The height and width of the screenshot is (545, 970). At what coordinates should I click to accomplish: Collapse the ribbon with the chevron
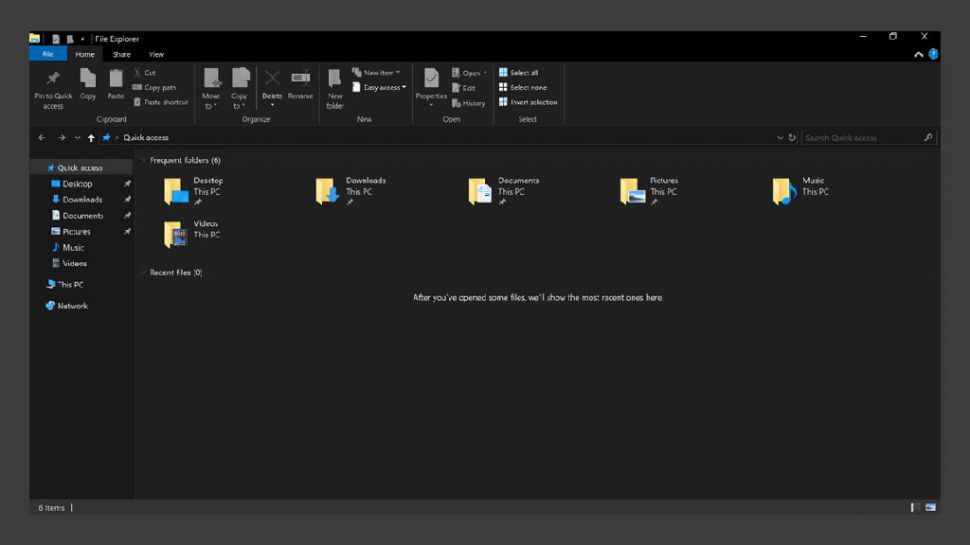pyautogui.click(x=919, y=54)
